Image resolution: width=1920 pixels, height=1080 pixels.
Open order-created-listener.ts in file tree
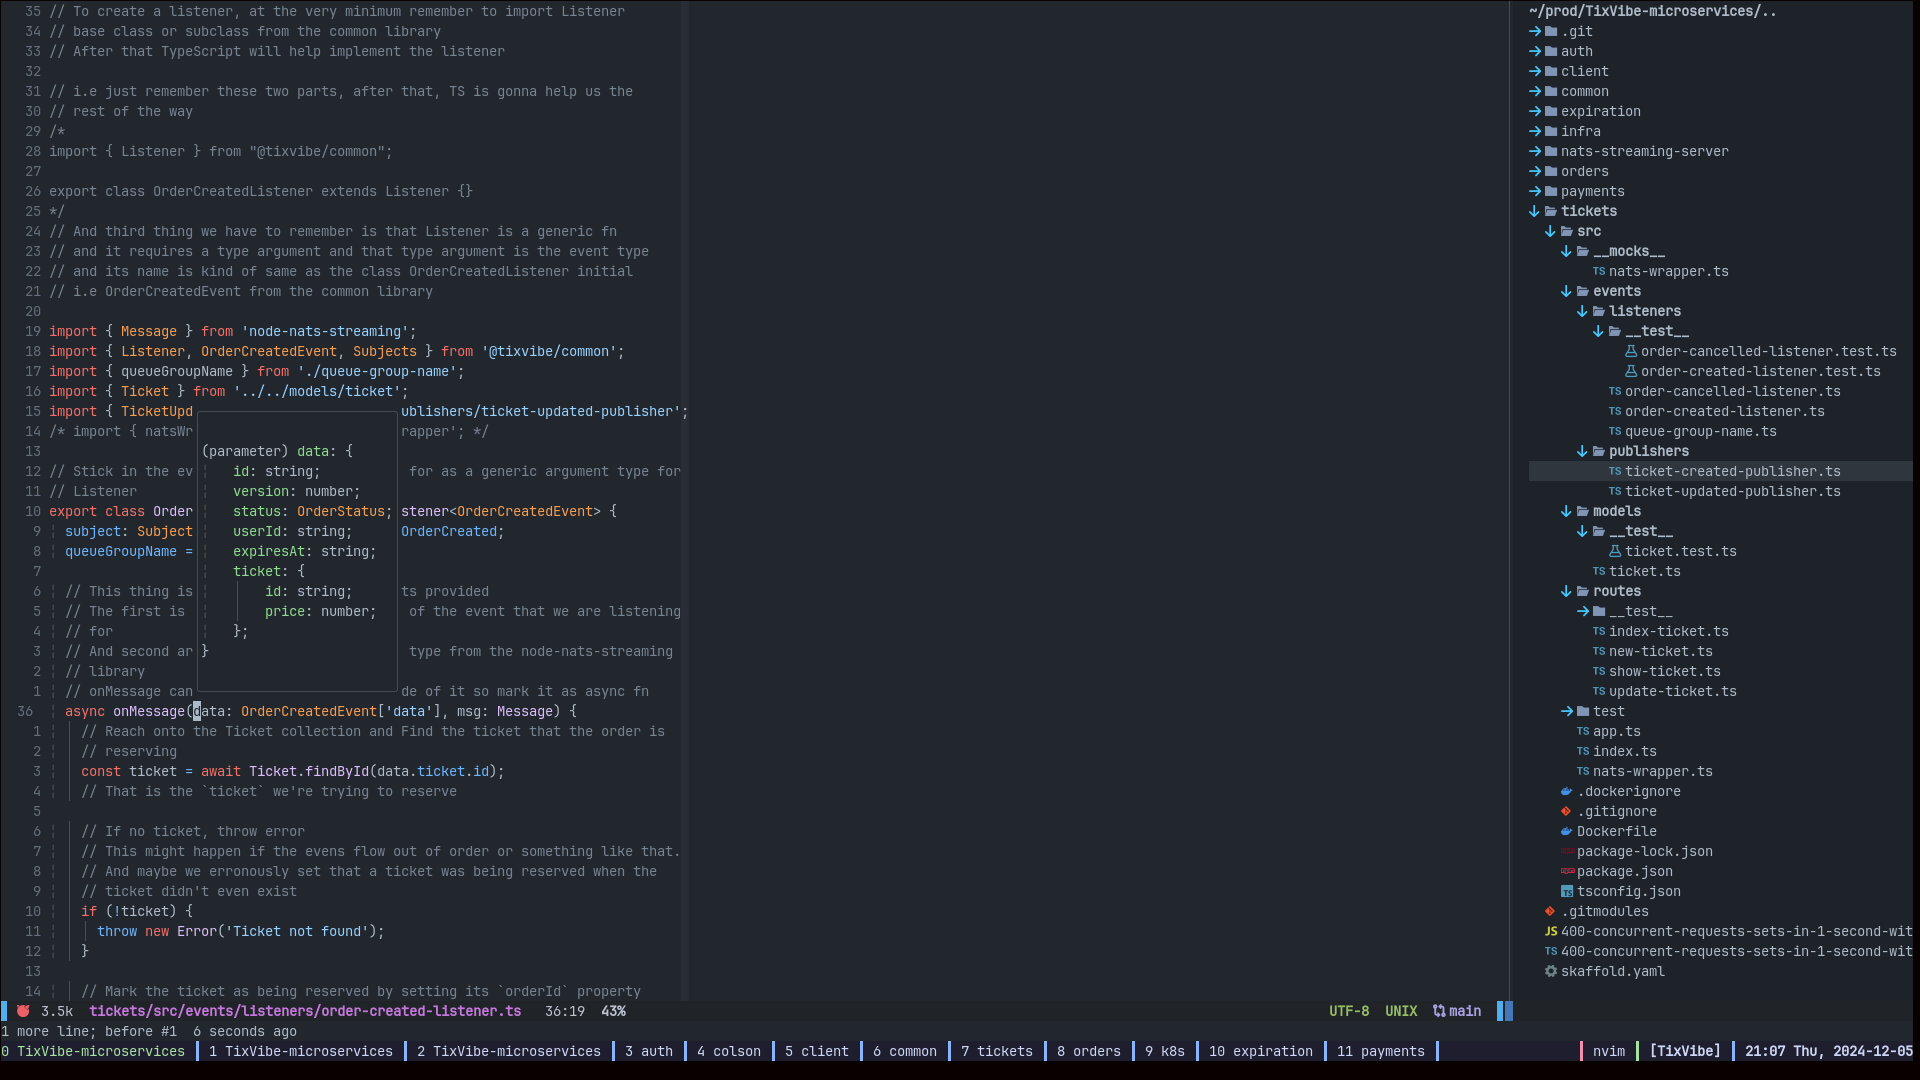pos(1724,411)
